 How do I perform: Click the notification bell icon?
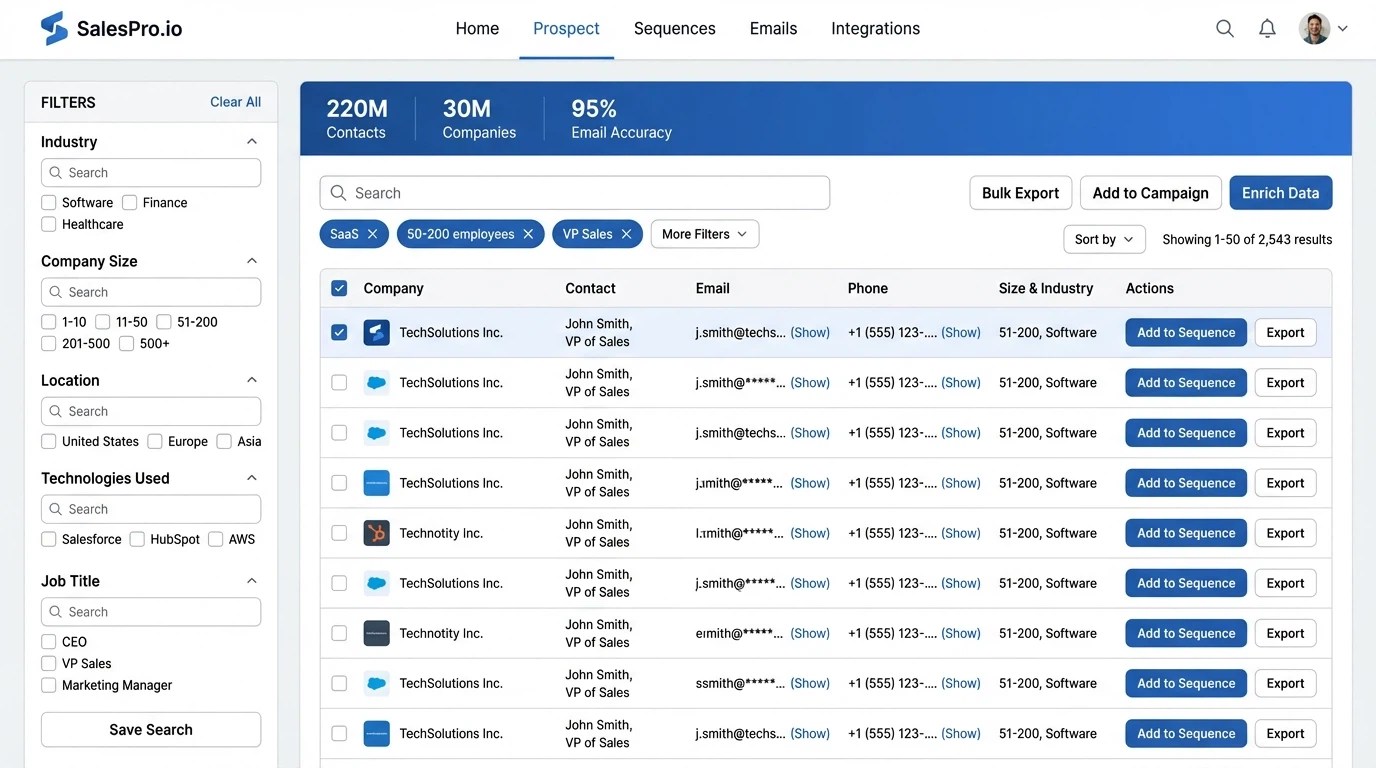point(1267,28)
